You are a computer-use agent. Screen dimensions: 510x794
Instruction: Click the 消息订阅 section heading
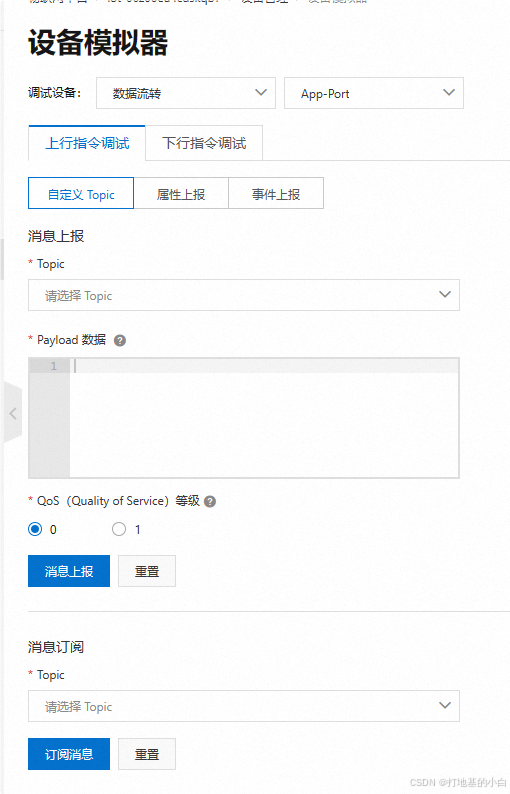click(56, 647)
